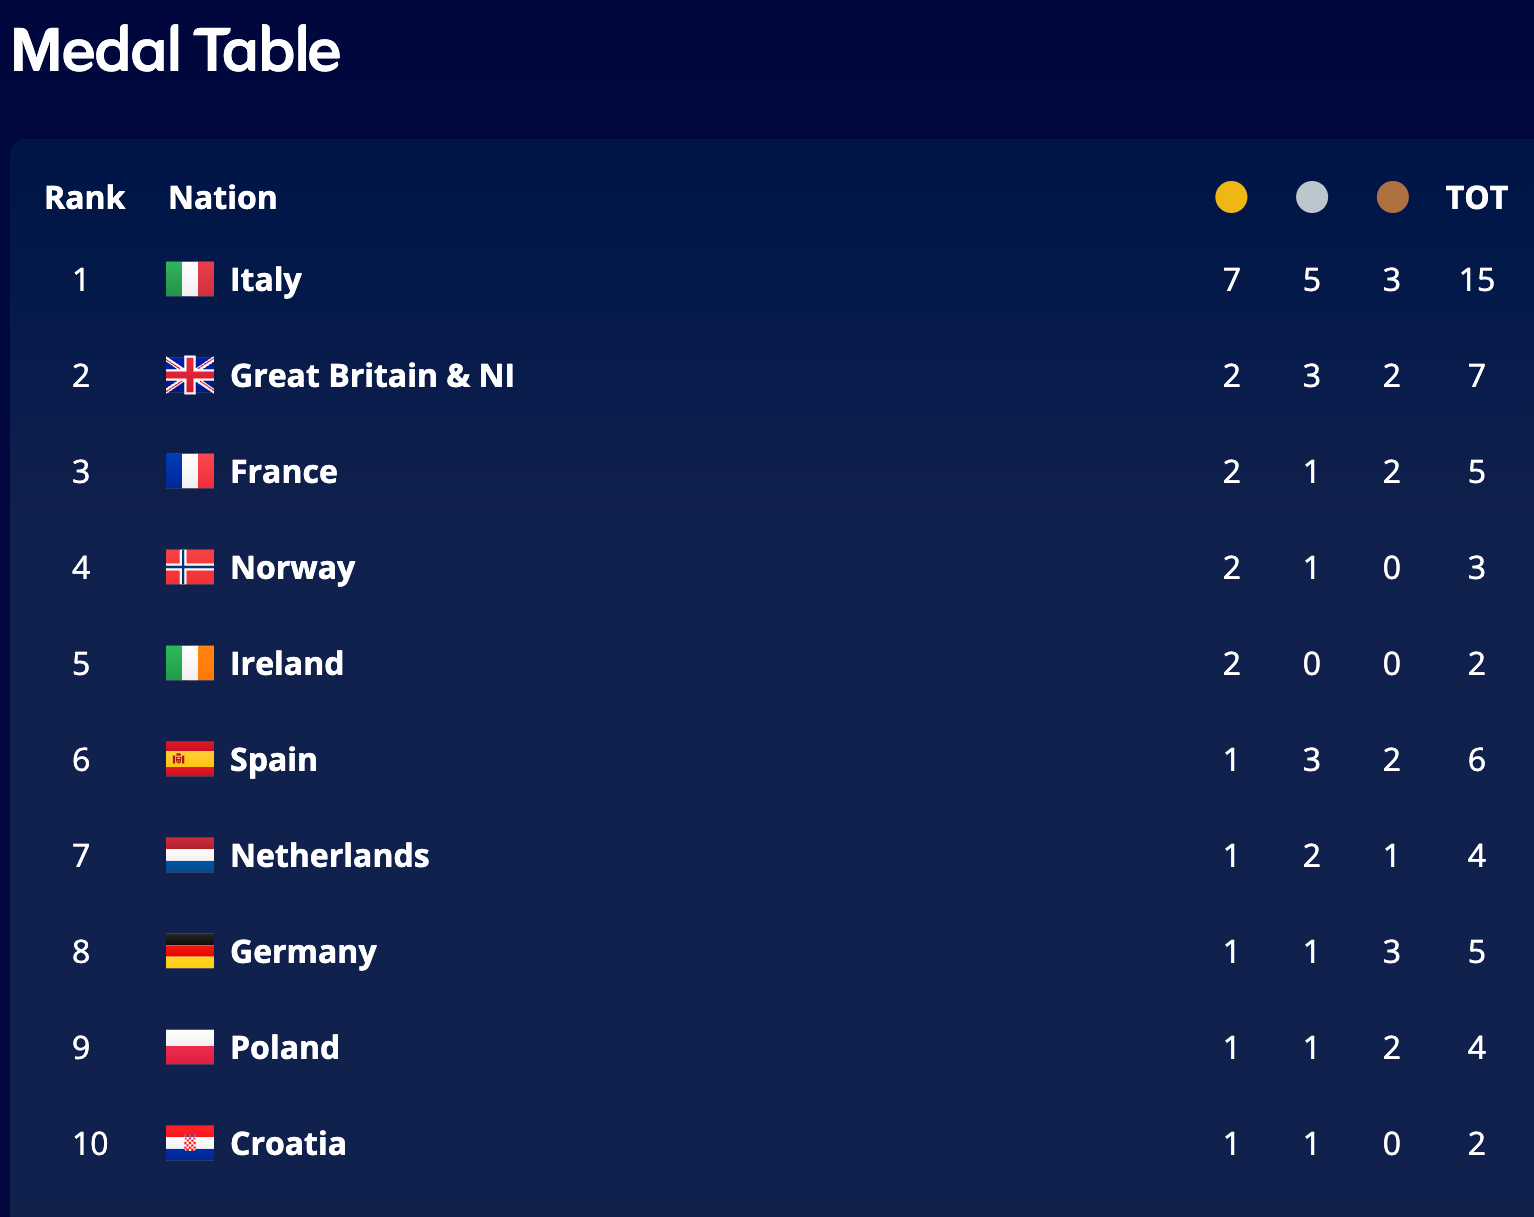Click the Italy flag icon

pos(190,279)
